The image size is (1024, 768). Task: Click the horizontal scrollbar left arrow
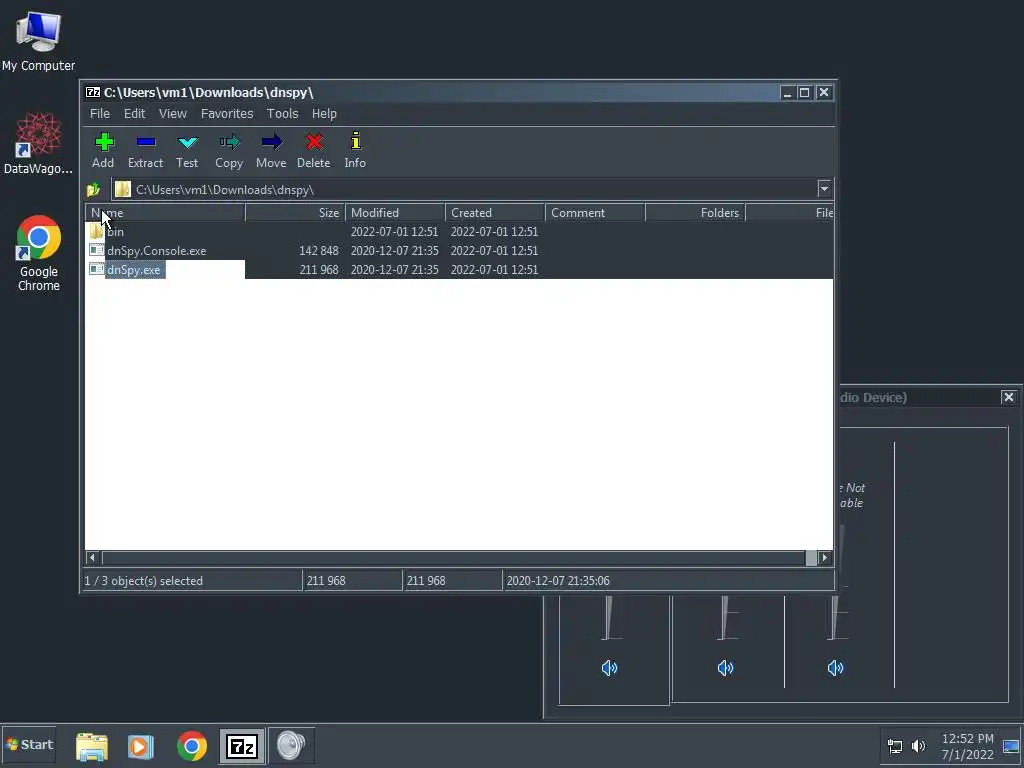pyautogui.click(x=92, y=558)
